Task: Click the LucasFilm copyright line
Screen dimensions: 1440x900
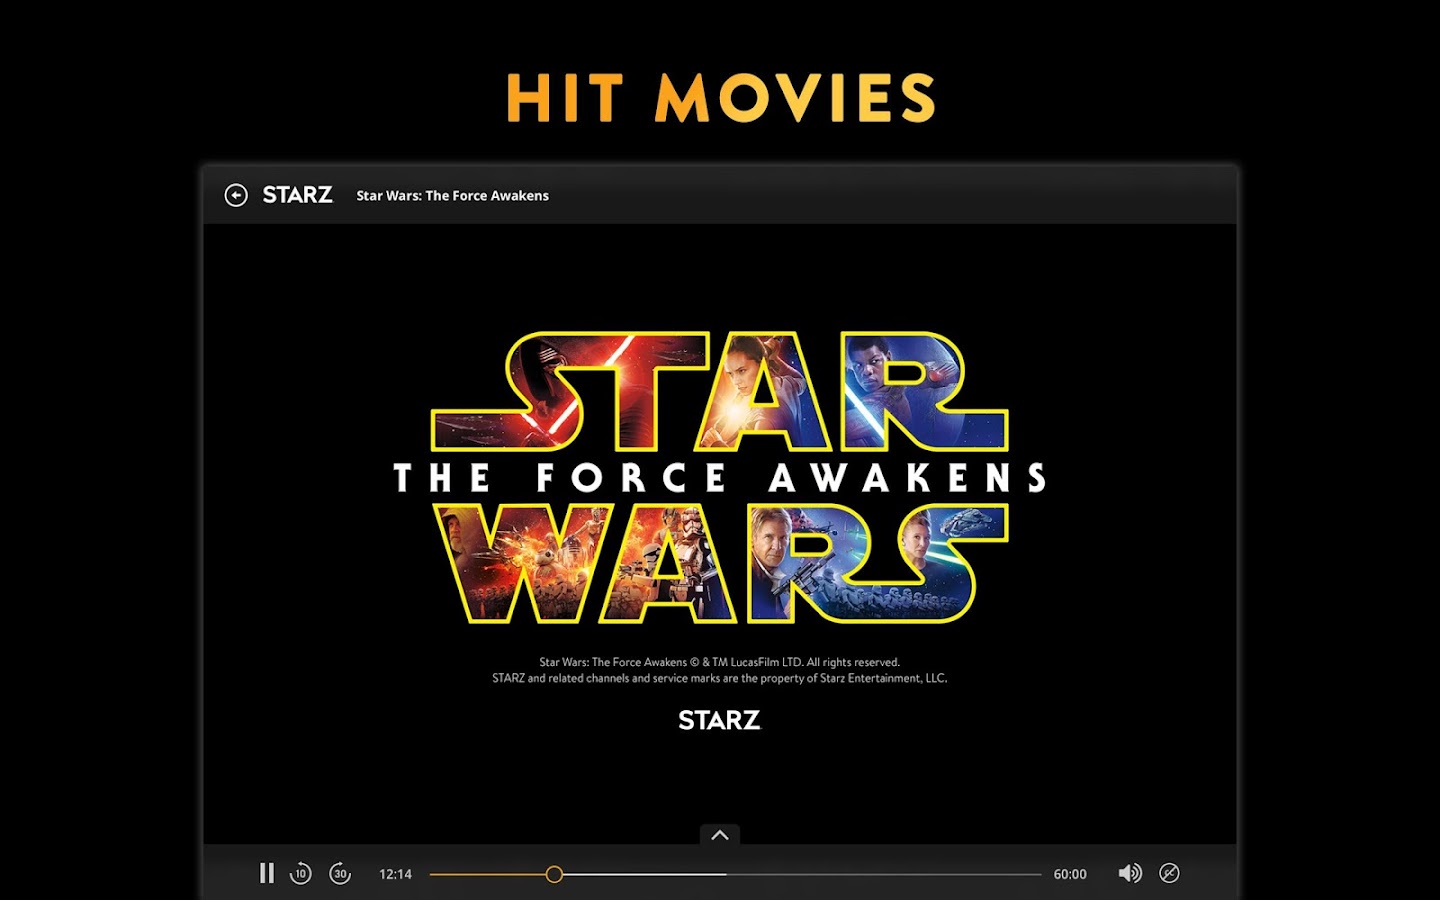Action: pos(720,662)
